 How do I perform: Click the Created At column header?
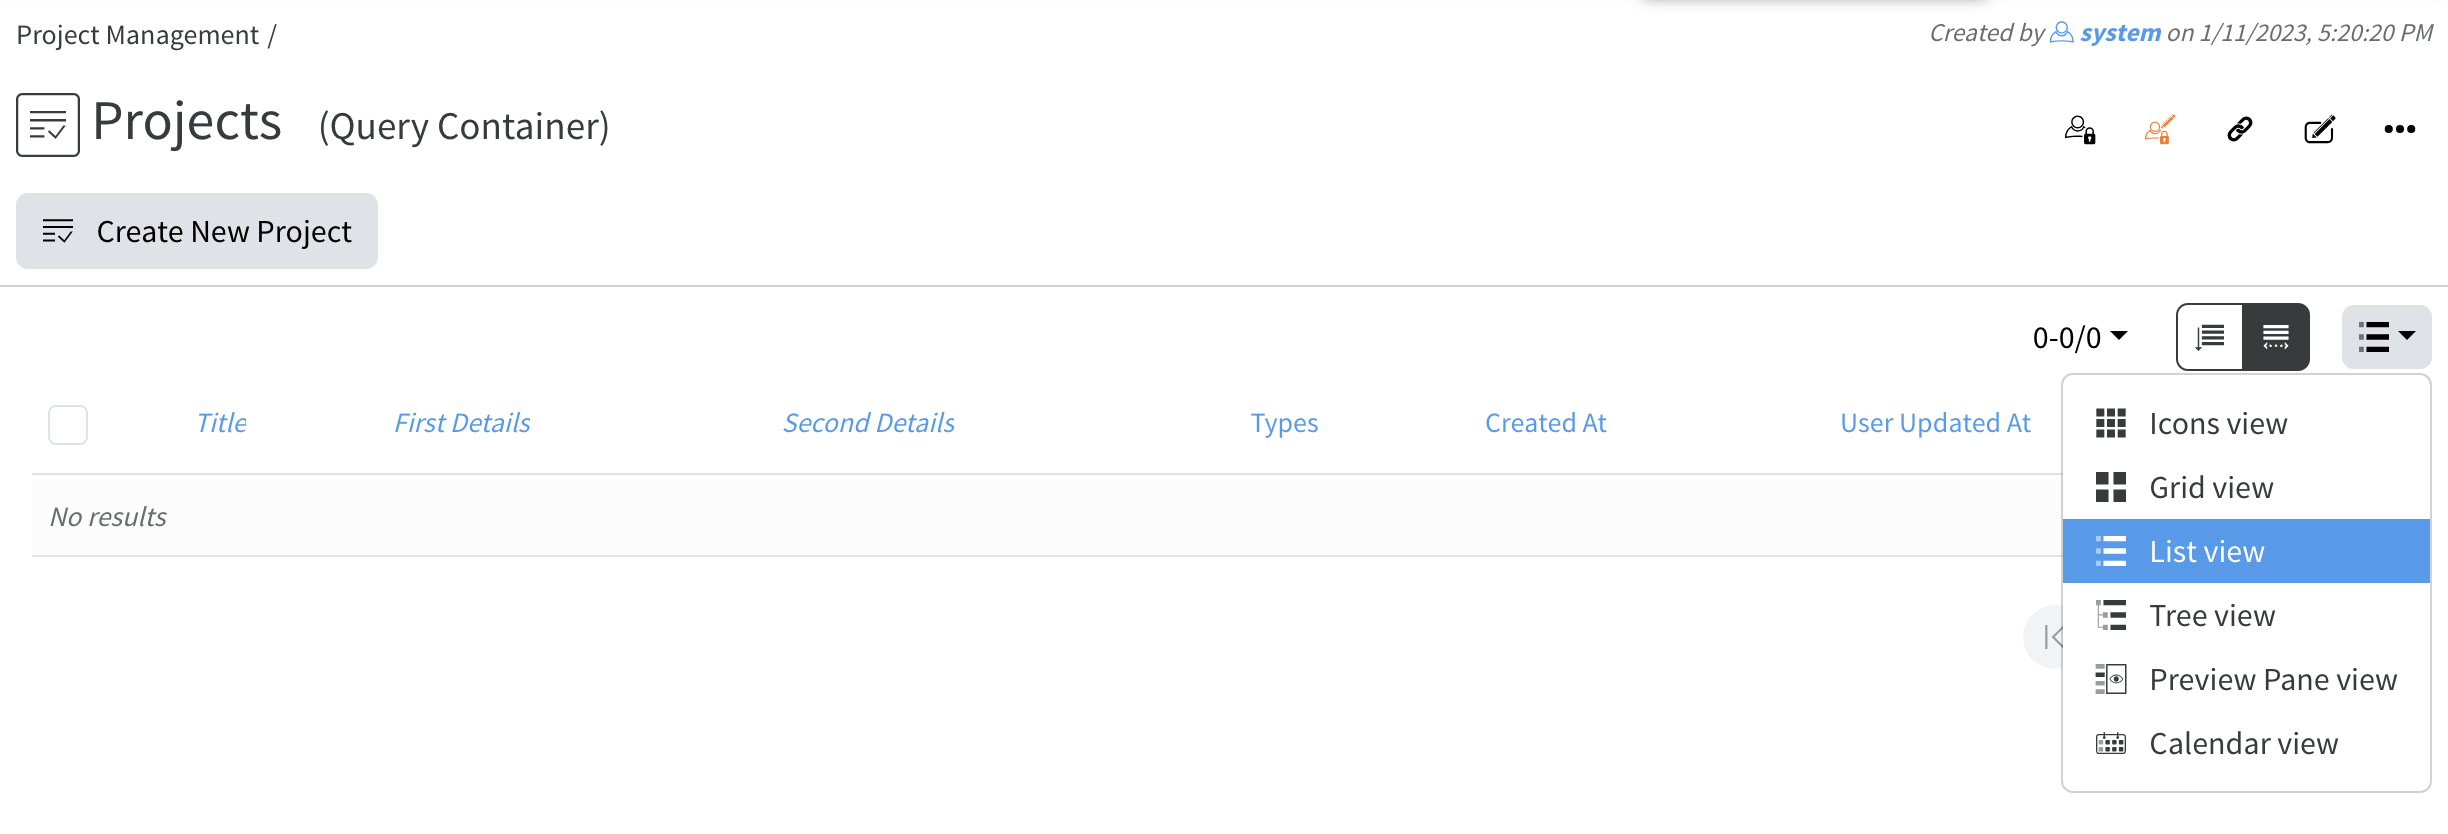[1545, 423]
